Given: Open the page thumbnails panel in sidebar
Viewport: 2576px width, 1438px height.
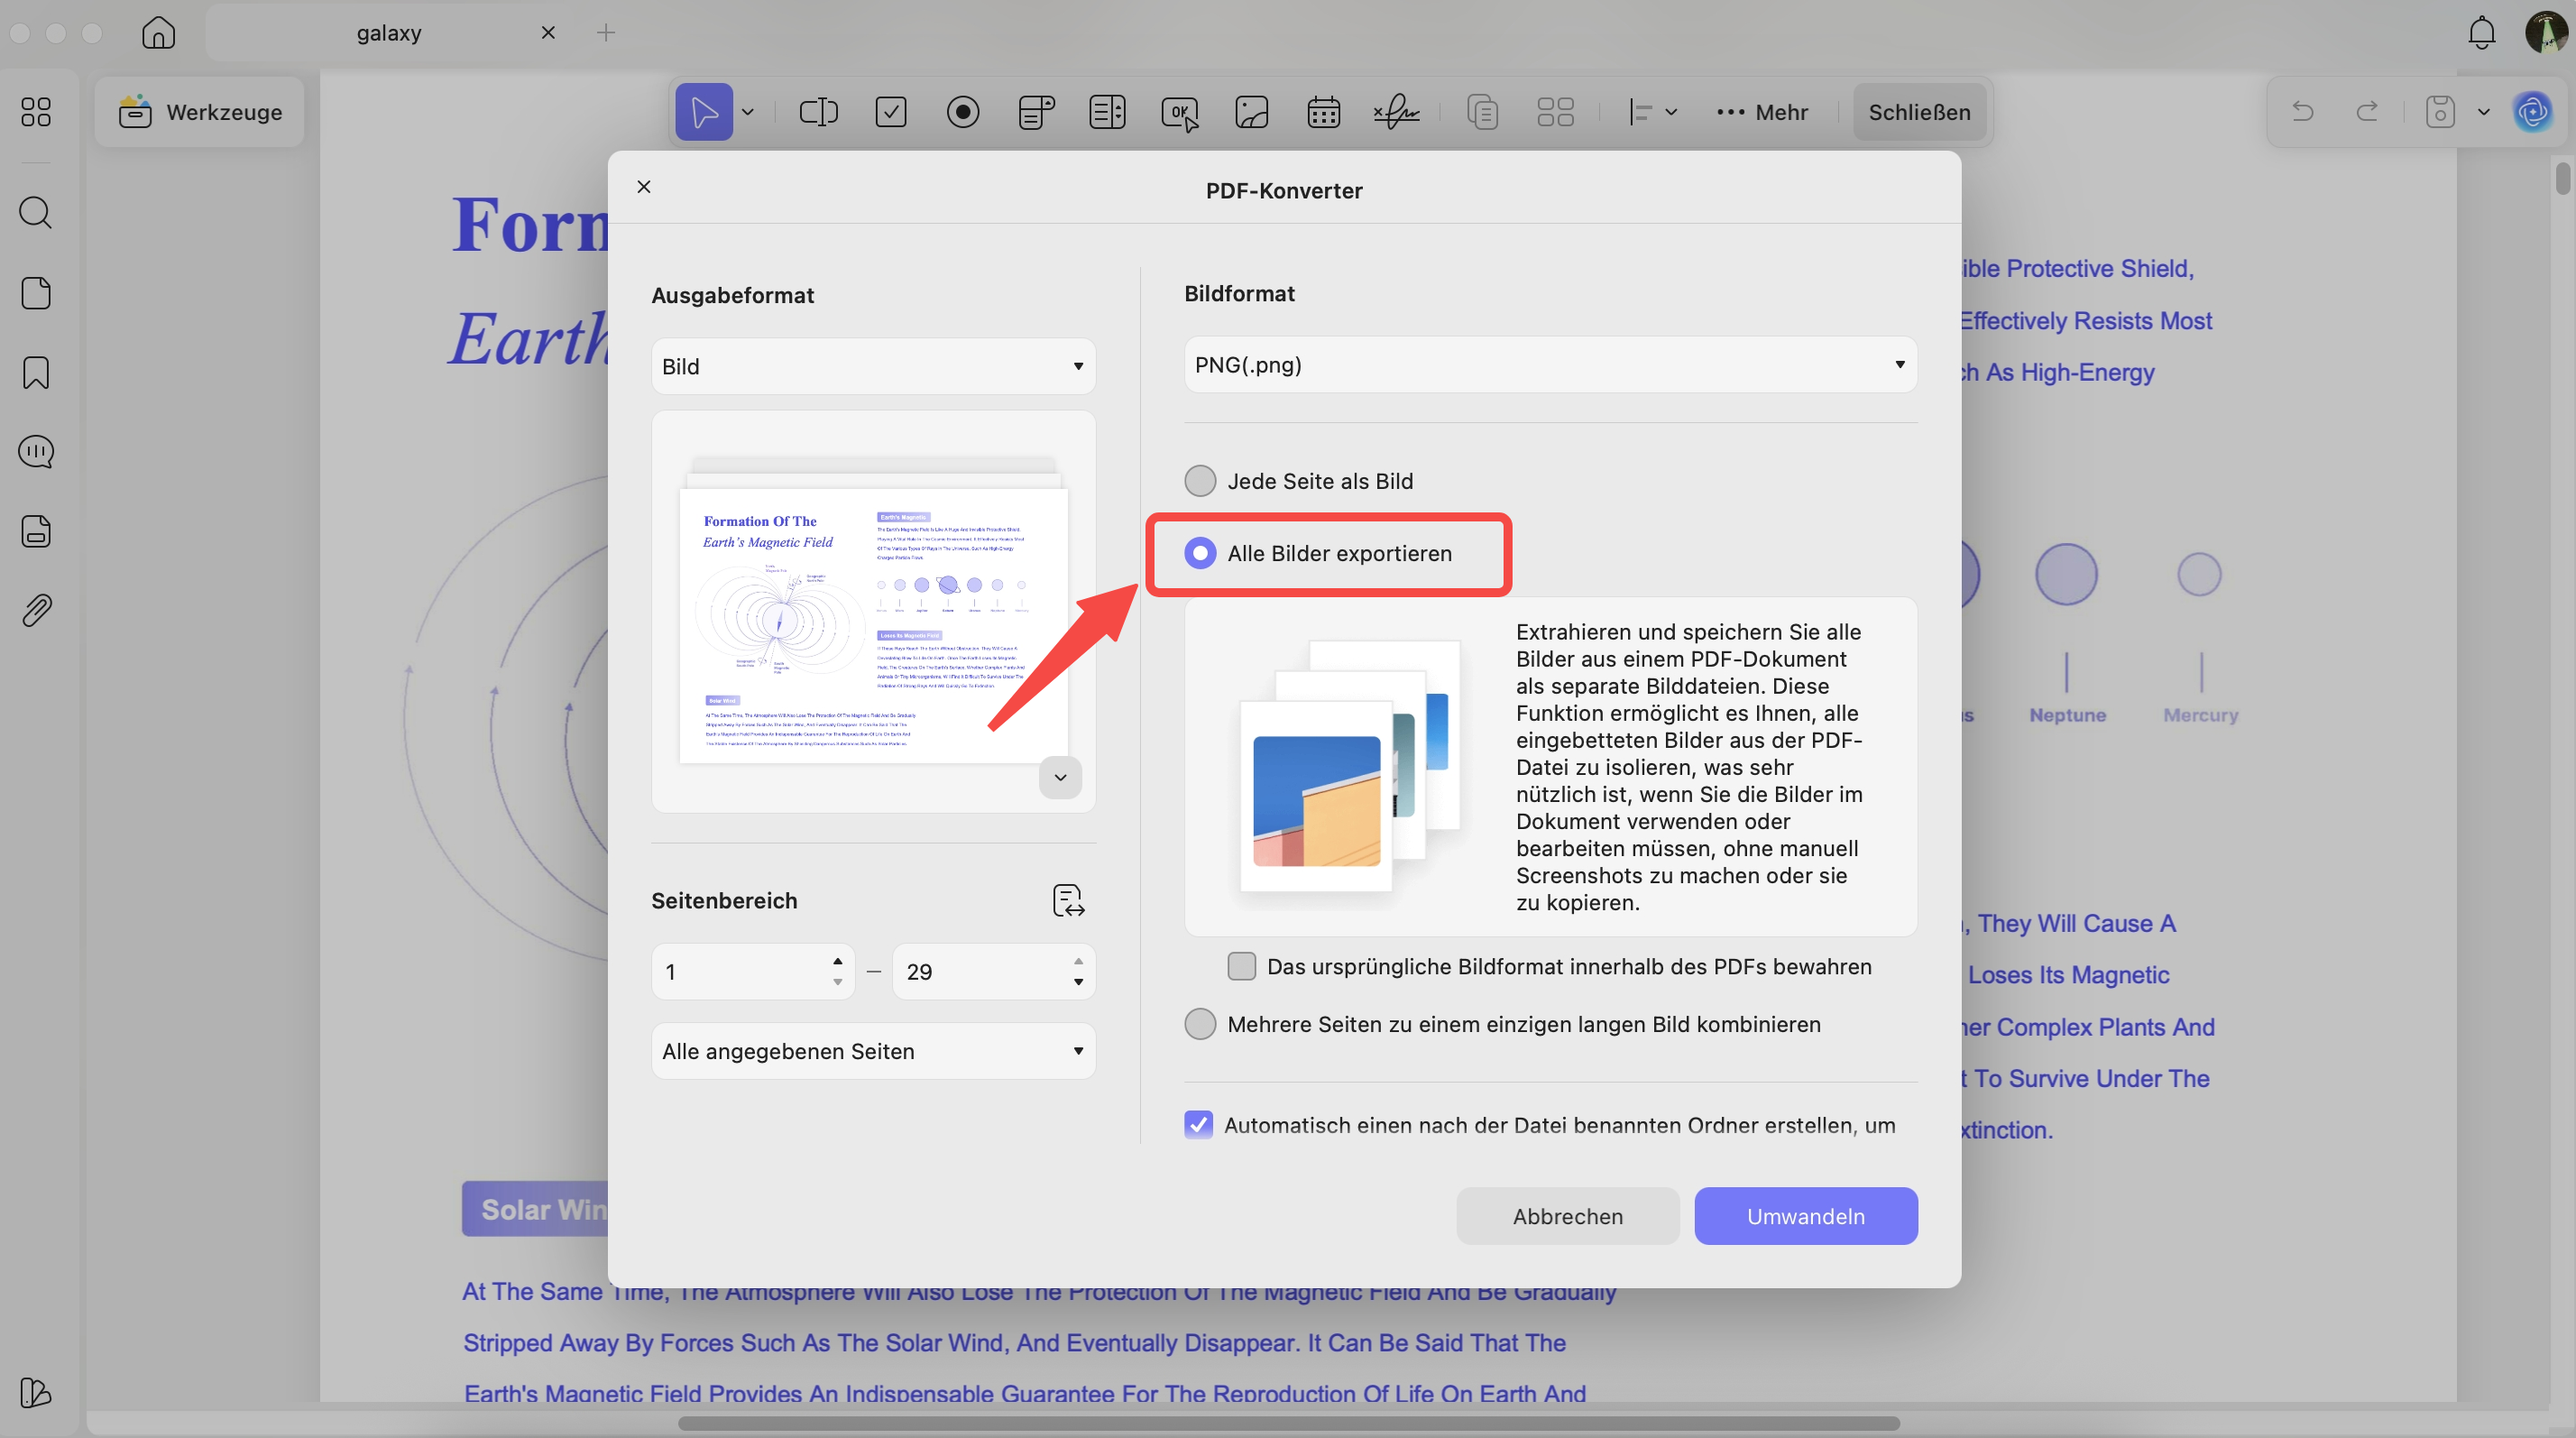Looking at the screenshot, I should pos(36,292).
